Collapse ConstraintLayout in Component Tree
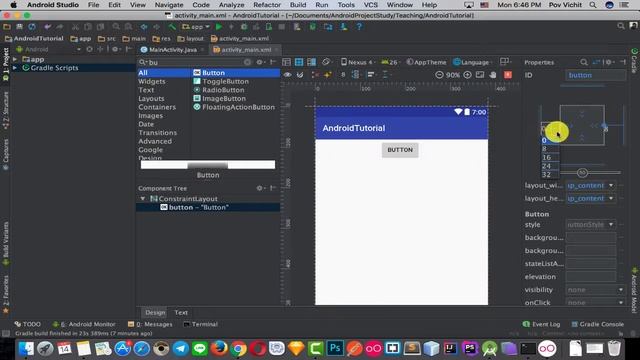This screenshot has width=640, height=360. (x=143, y=199)
